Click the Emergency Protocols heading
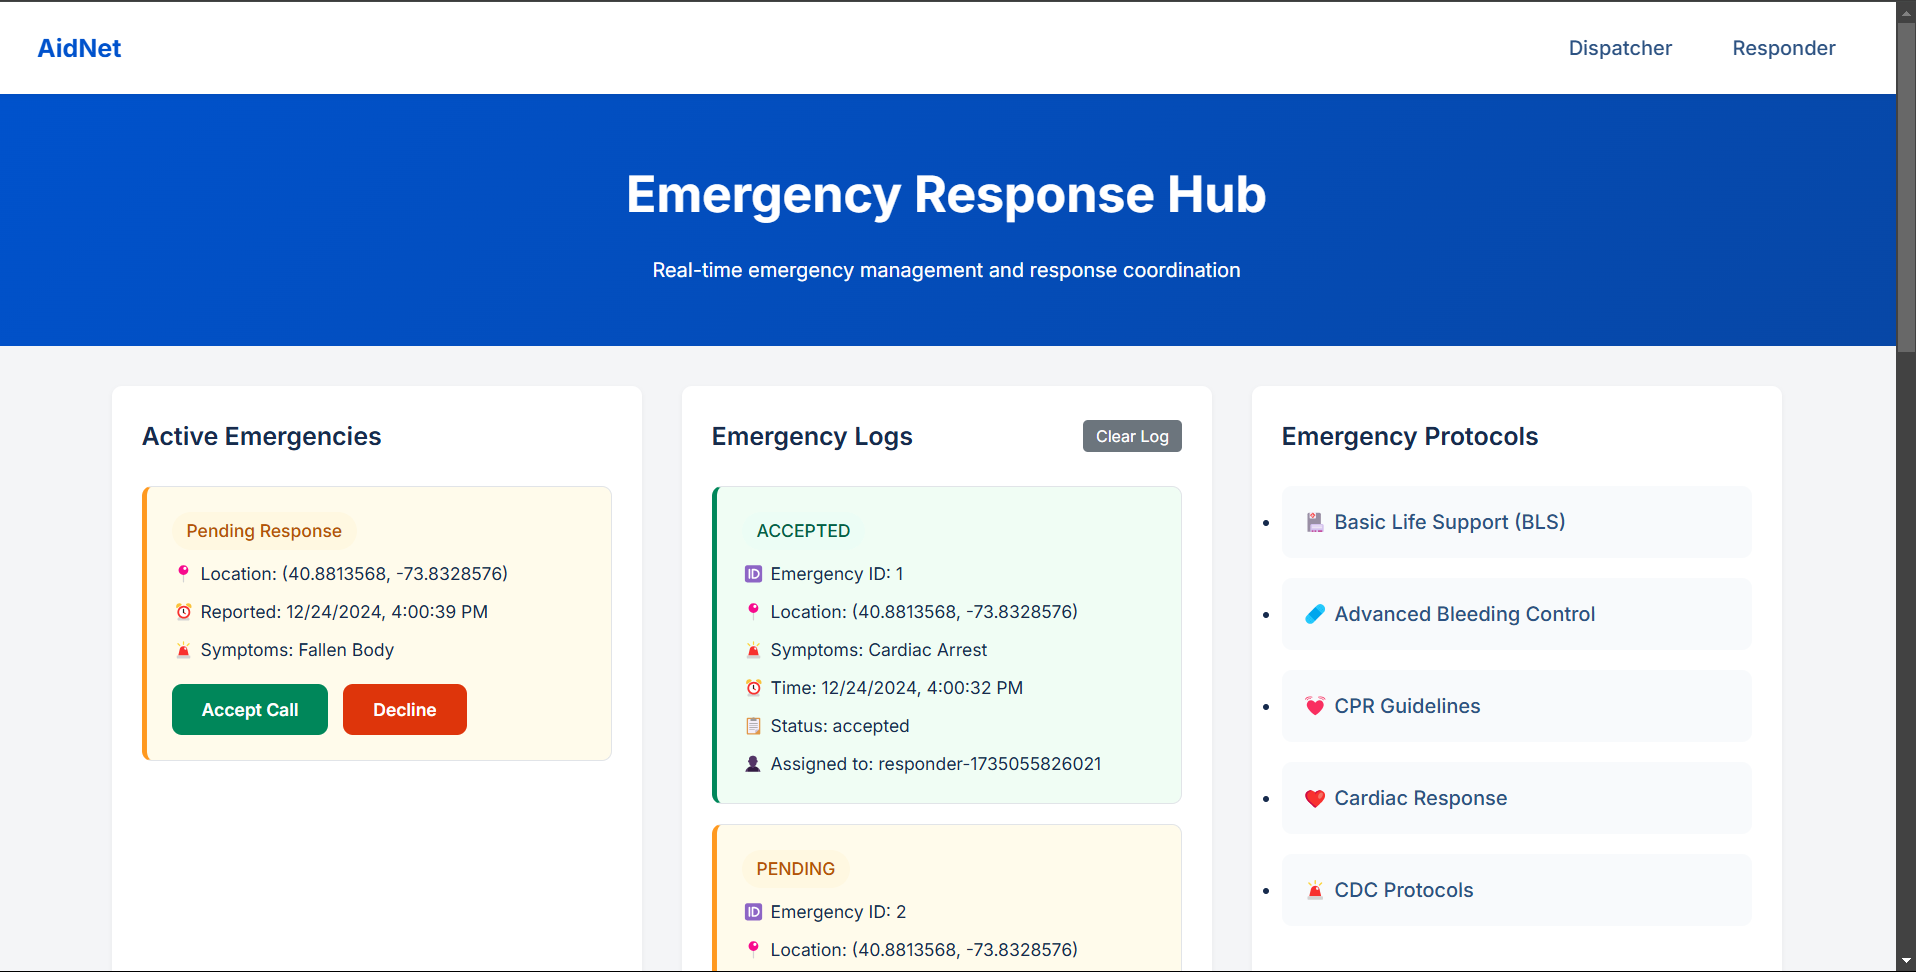The image size is (1916, 972). click(x=1409, y=436)
